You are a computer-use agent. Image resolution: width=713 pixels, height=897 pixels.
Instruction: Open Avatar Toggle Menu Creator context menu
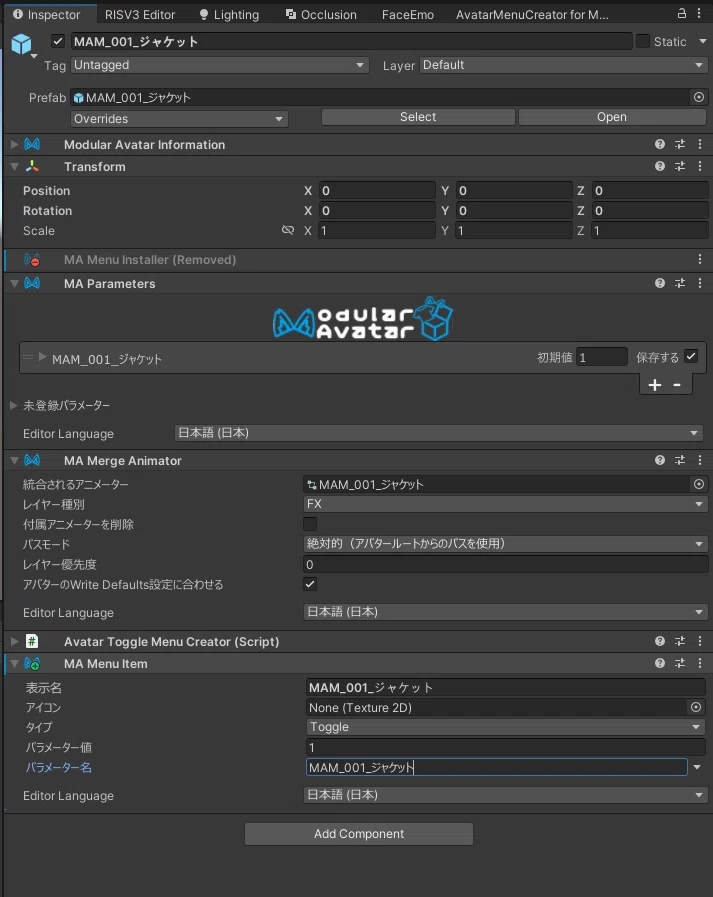coord(700,641)
